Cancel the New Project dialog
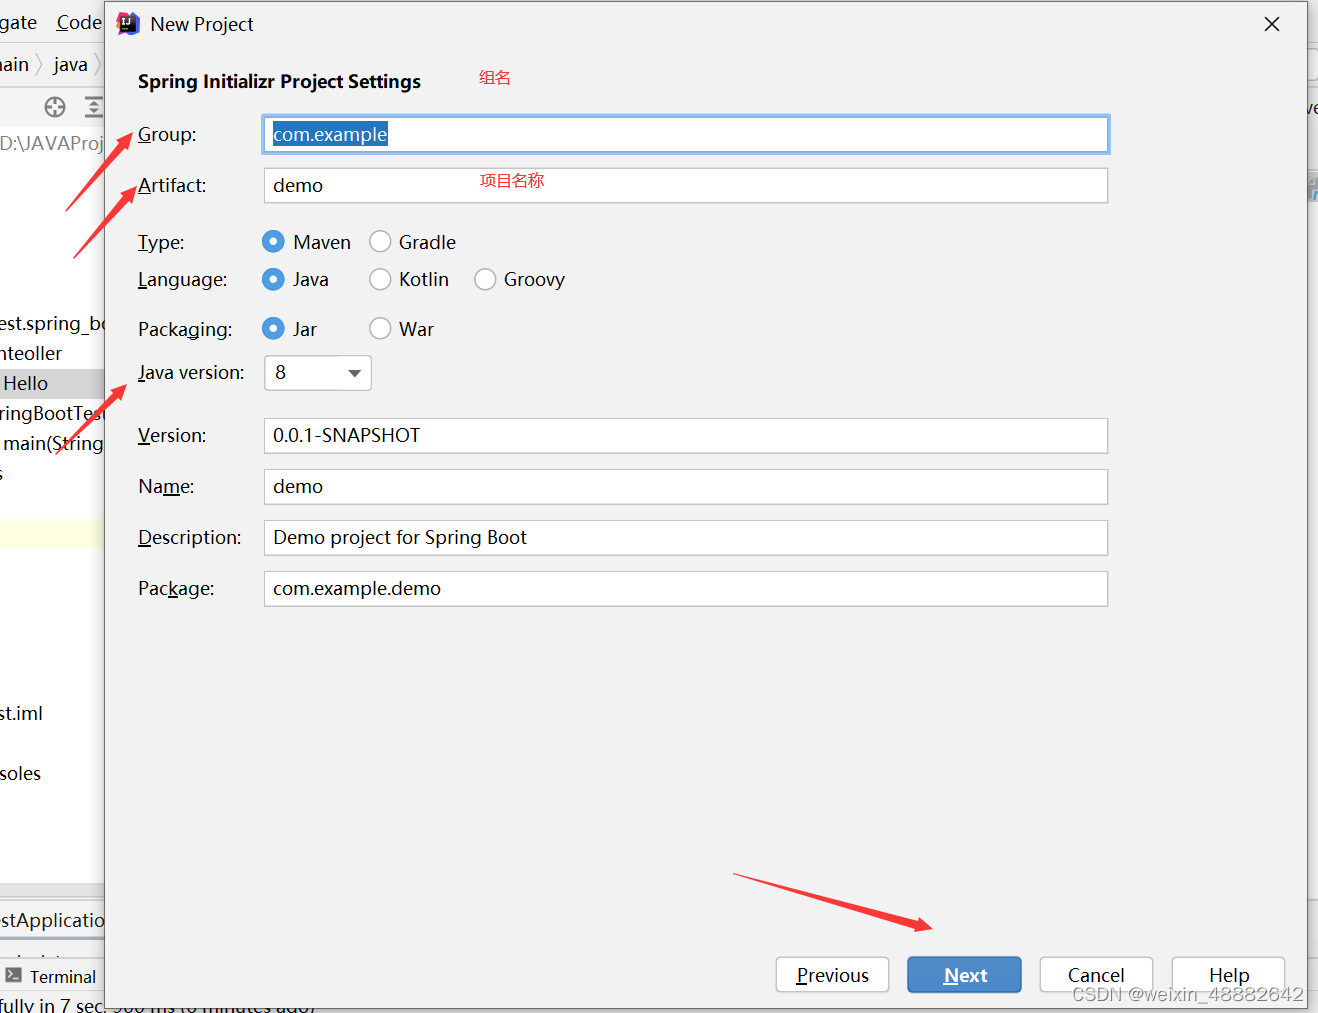The width and height of the screenshot is (1318, 1013). (x=1096, y=975)
